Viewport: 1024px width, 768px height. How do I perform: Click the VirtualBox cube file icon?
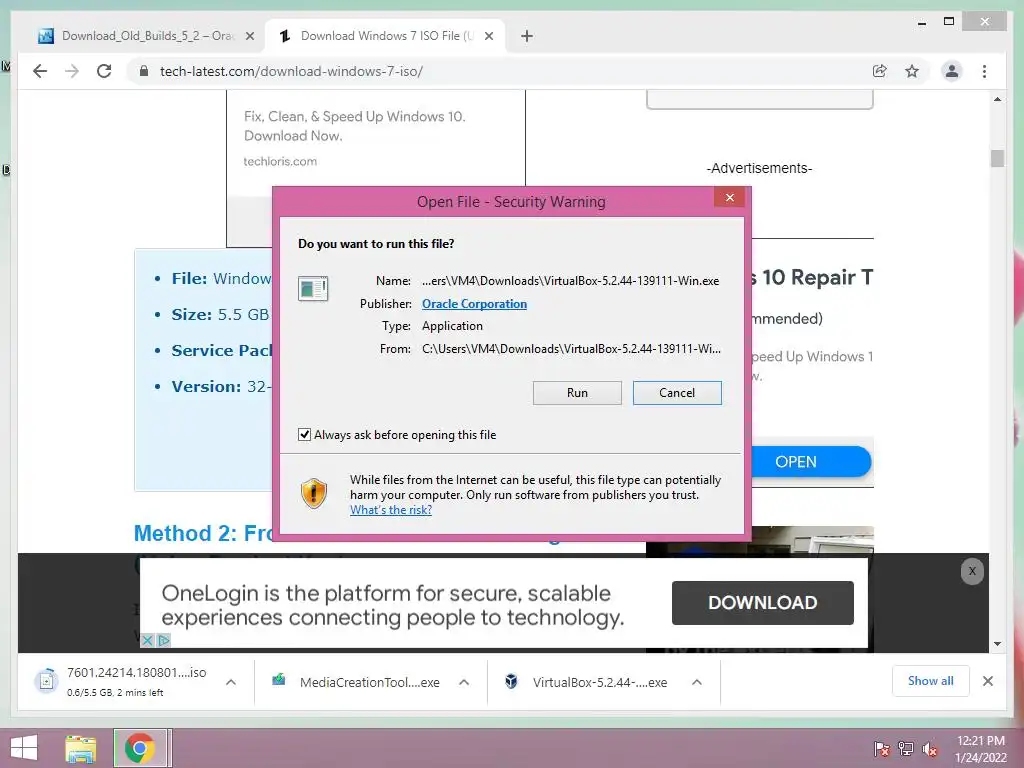coord(511,682)
